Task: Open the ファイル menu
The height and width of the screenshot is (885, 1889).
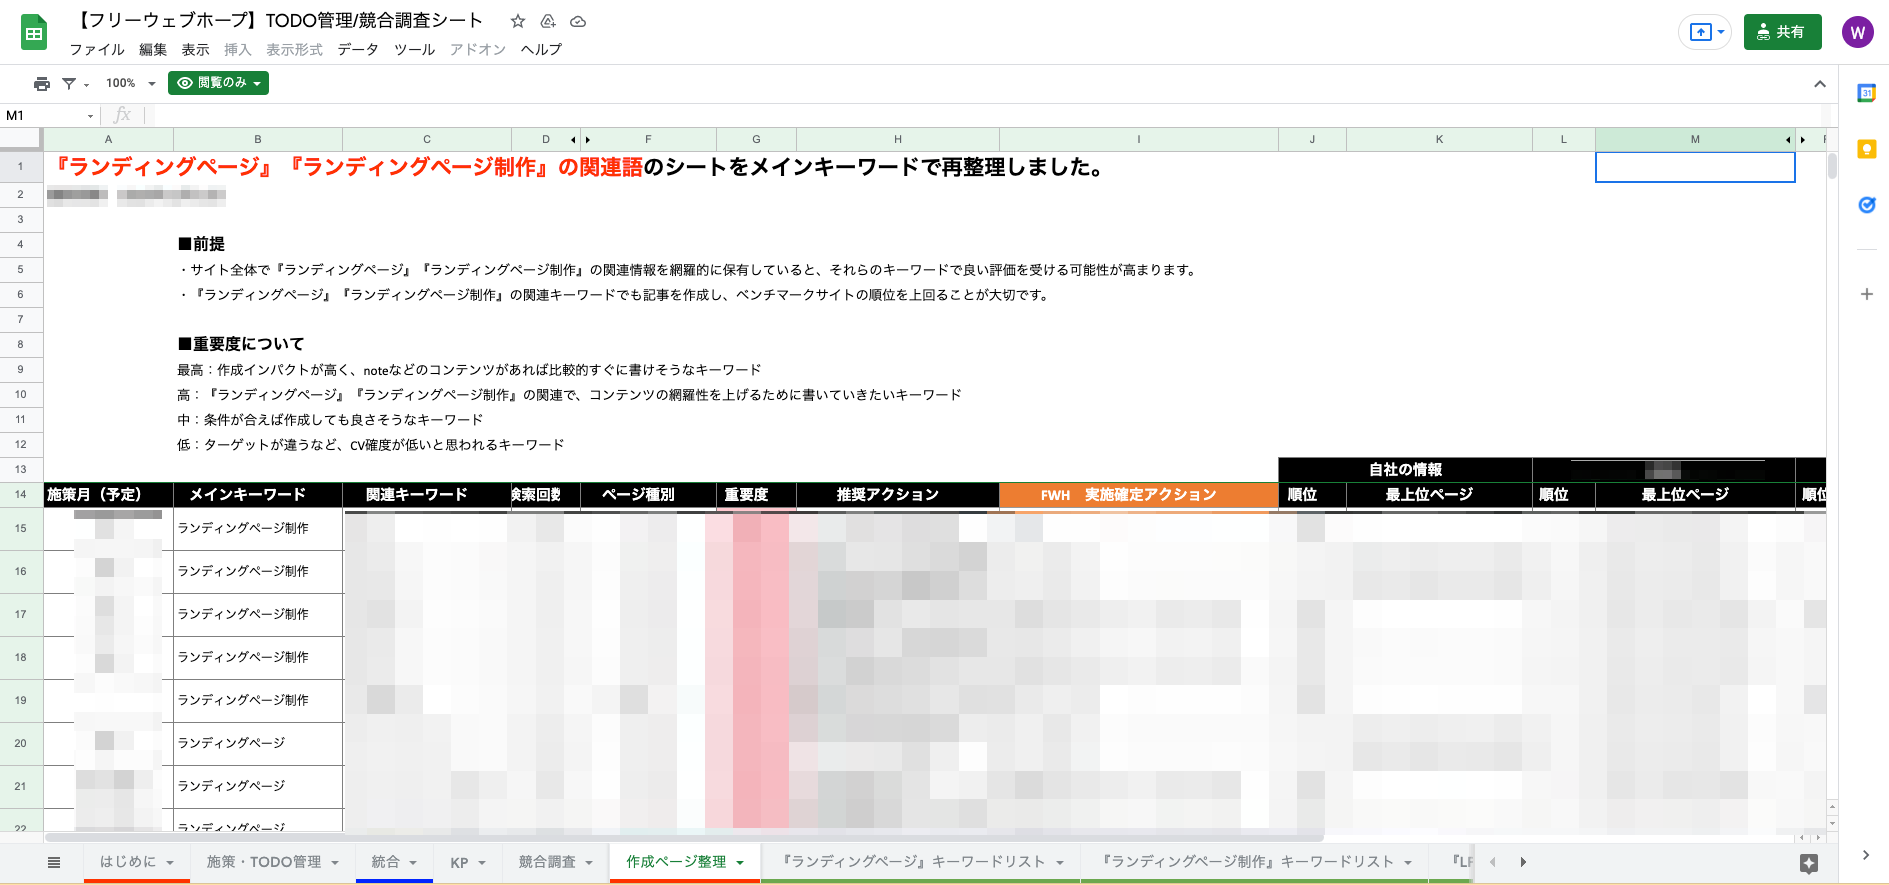Action: pyautogui.click(x=97, y=49)
